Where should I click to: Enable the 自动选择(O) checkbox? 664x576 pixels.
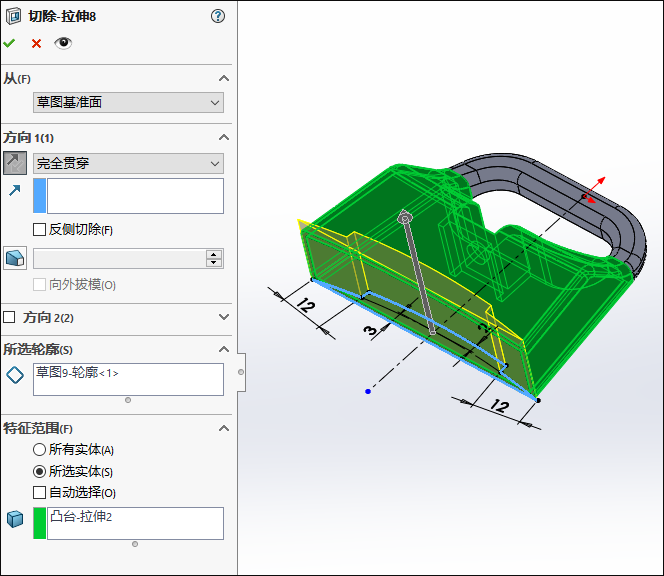[39, 493]
